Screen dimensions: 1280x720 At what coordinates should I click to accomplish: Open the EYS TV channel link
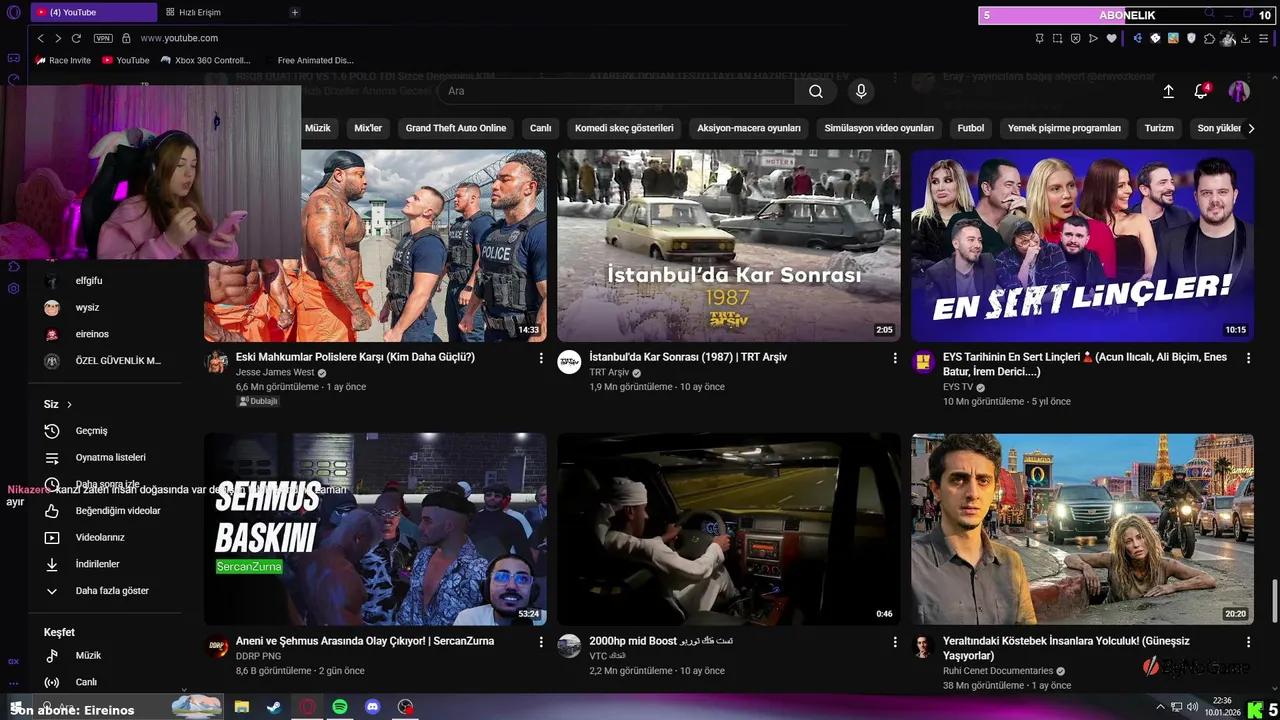(958, 387)
